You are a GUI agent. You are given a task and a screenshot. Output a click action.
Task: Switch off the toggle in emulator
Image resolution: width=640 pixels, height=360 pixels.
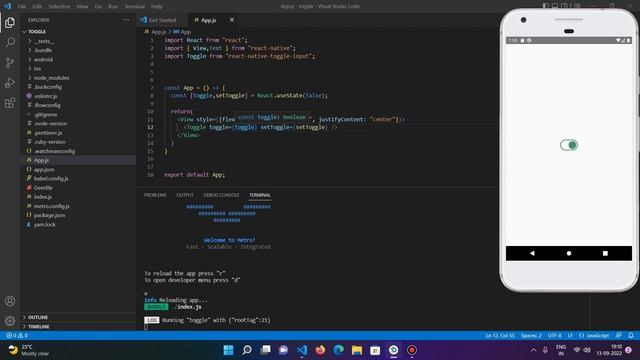click(569, 145)
